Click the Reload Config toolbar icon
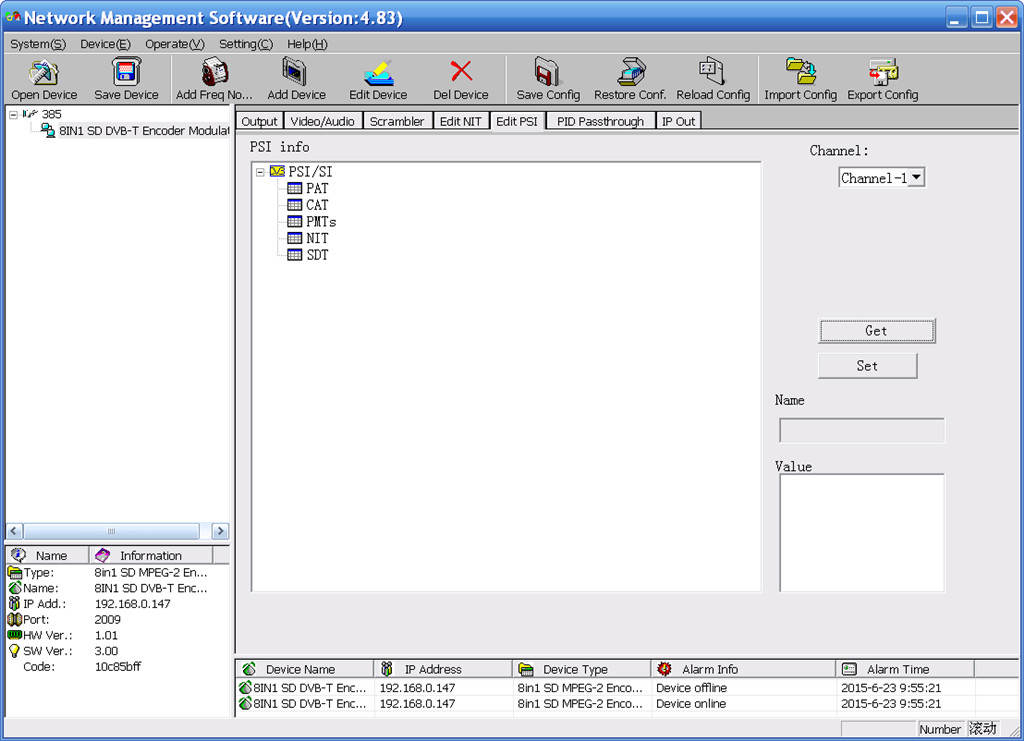The height and width of the screenshot is (741, 1024). [712, 71]
